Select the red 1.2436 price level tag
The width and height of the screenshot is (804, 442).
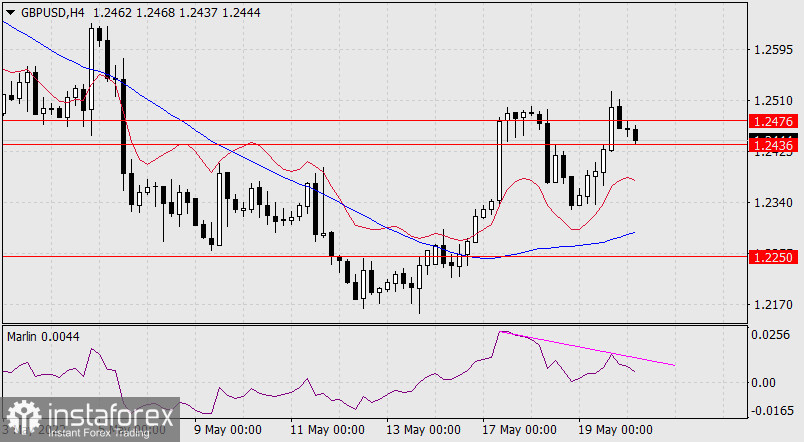click(x=774, y=147)
